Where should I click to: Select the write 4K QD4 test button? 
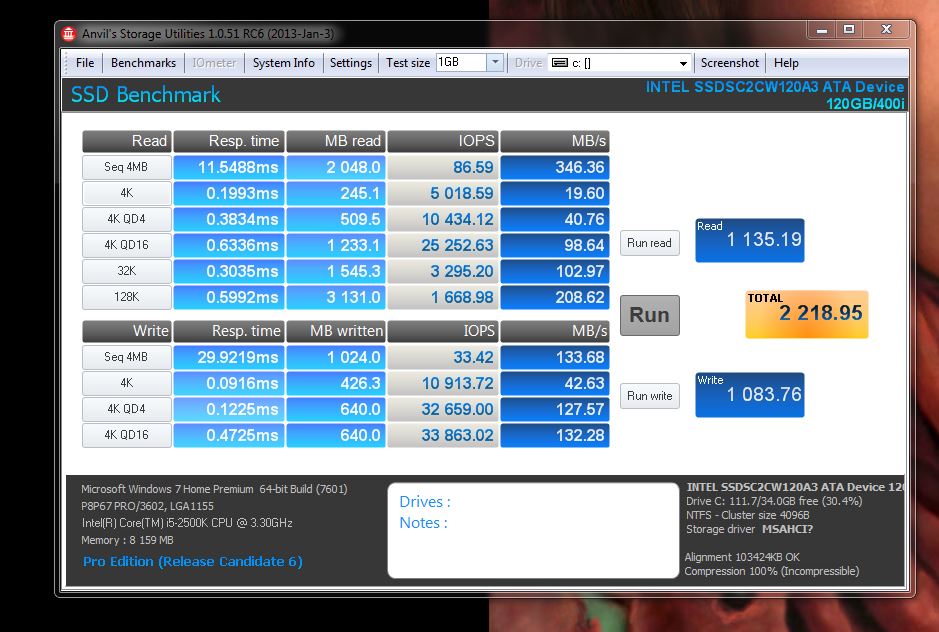tap(126, 409)
